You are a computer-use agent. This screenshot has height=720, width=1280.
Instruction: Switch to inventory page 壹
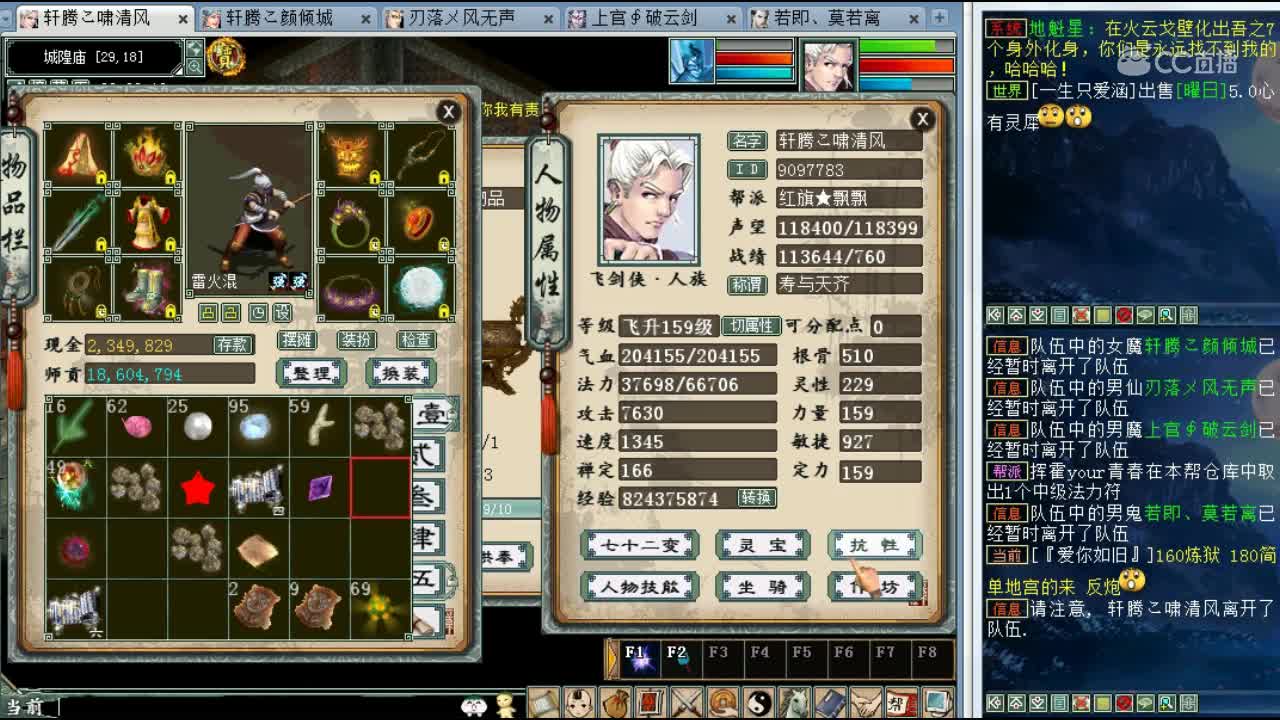pyautogui.click(x=432, y=414)
